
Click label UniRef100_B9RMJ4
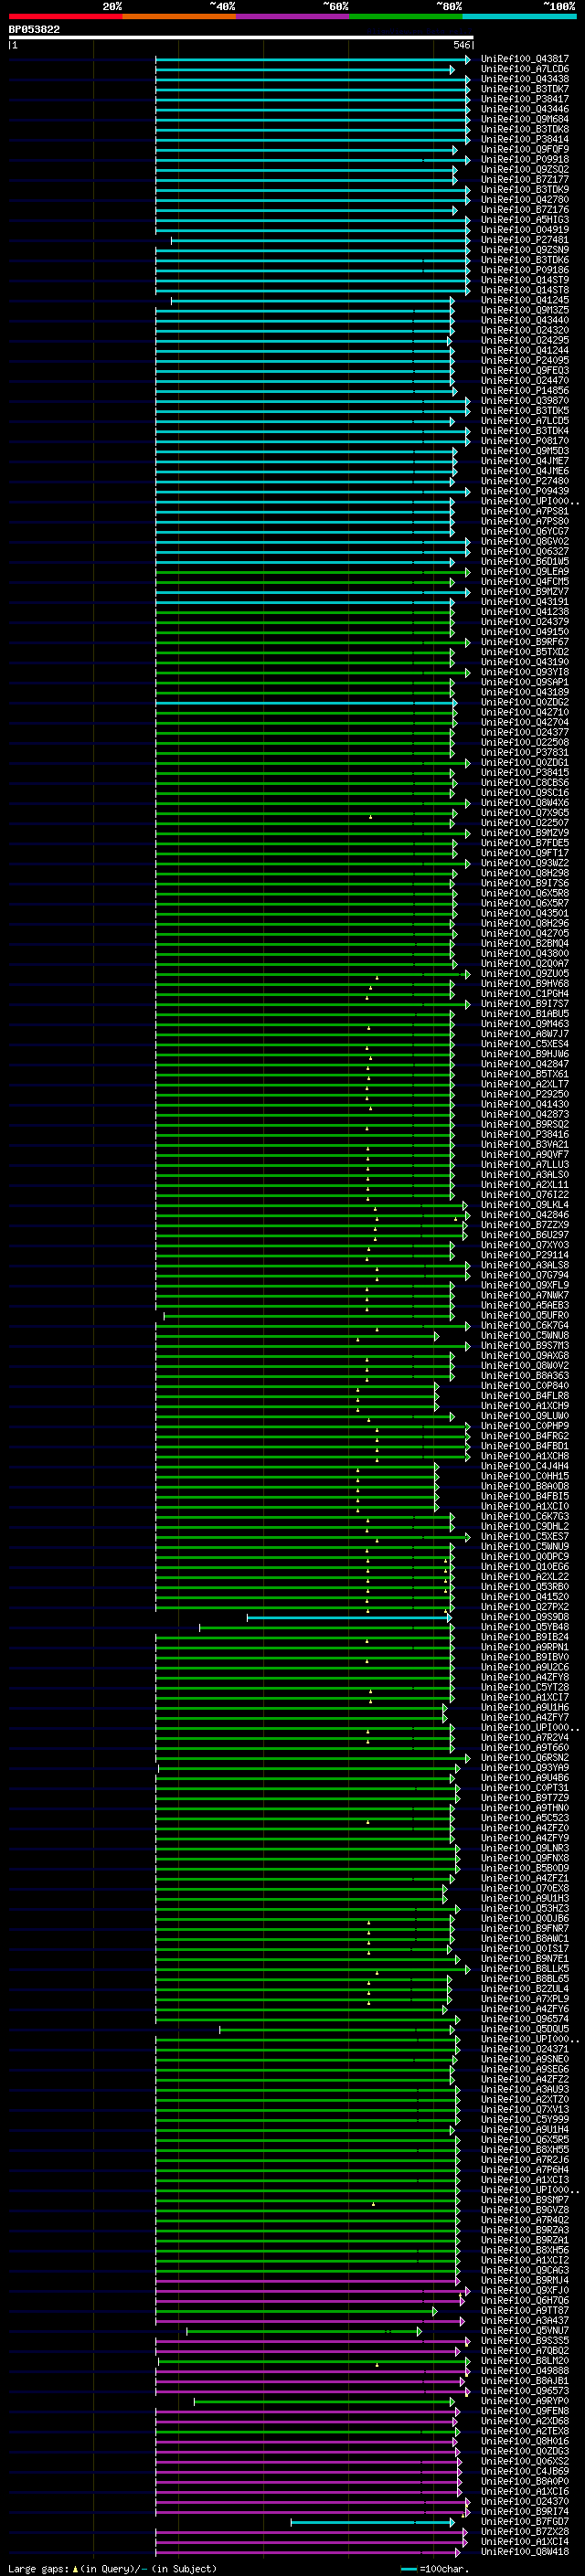[x=524, y=2280]
